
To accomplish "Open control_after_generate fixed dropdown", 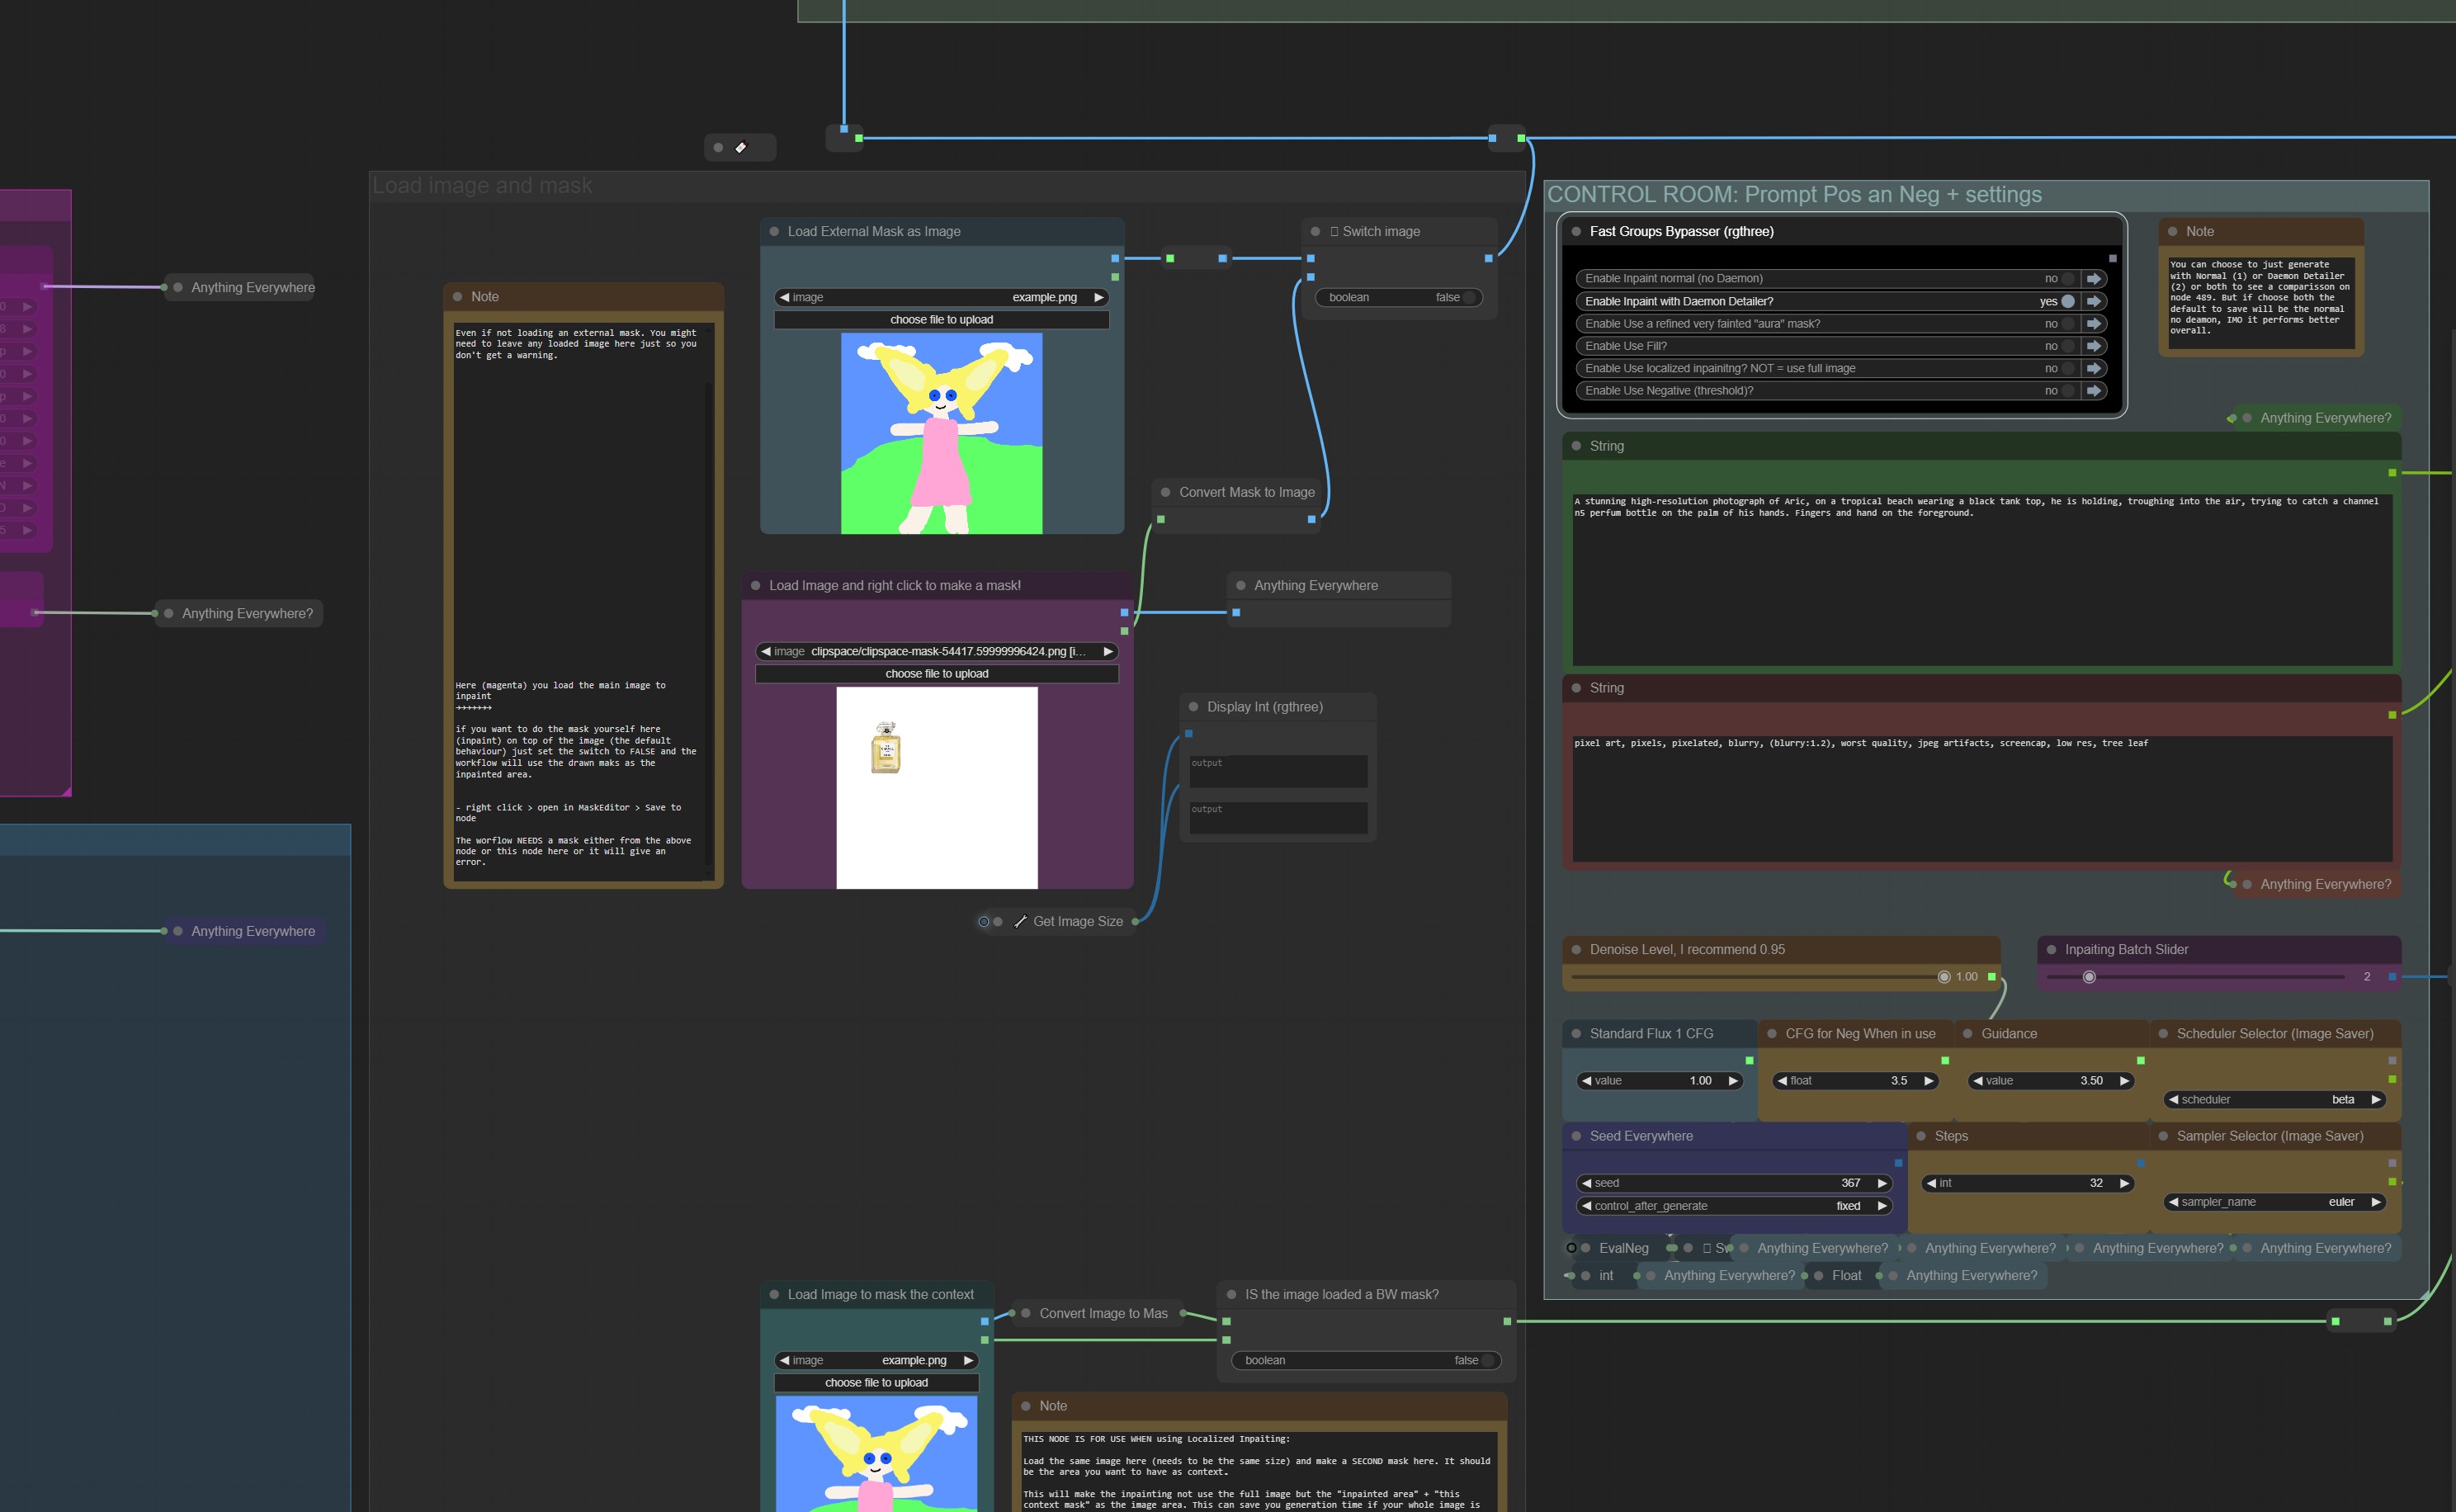I will [x=1733, y=1206].
